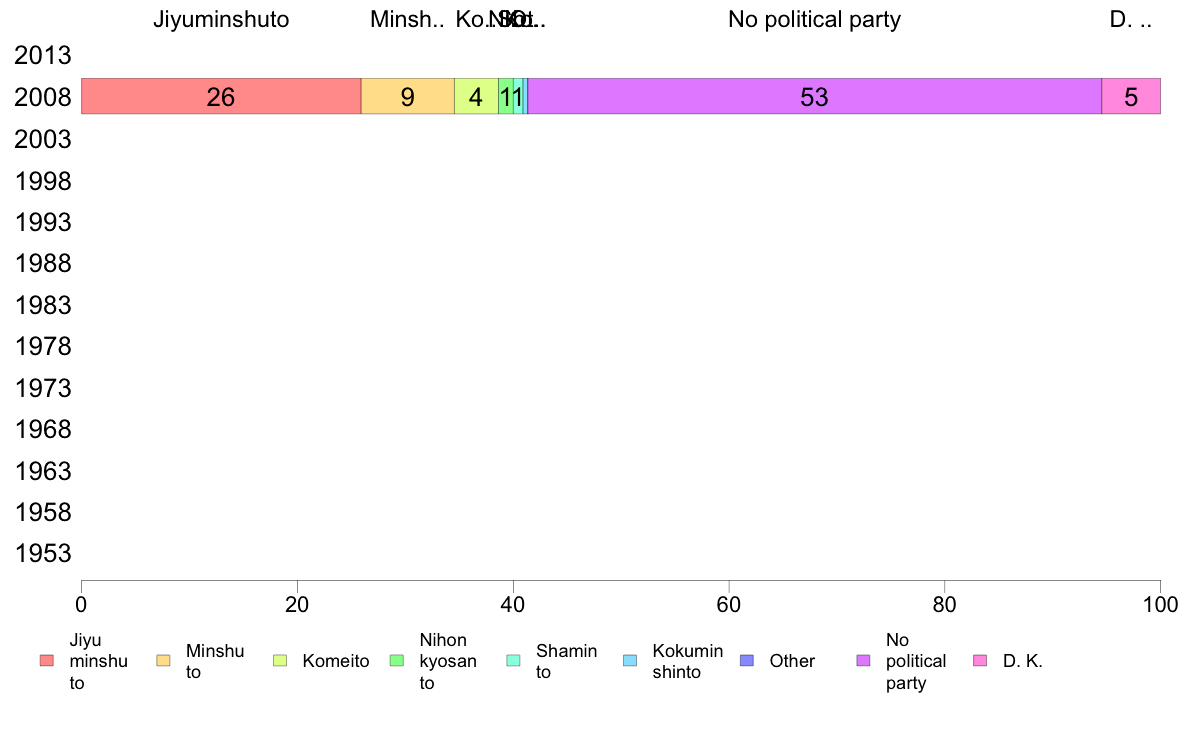Select the orange bar segment labeled 9
The height and width of the screenshot is (736, 1188).
tap(408, 96)
